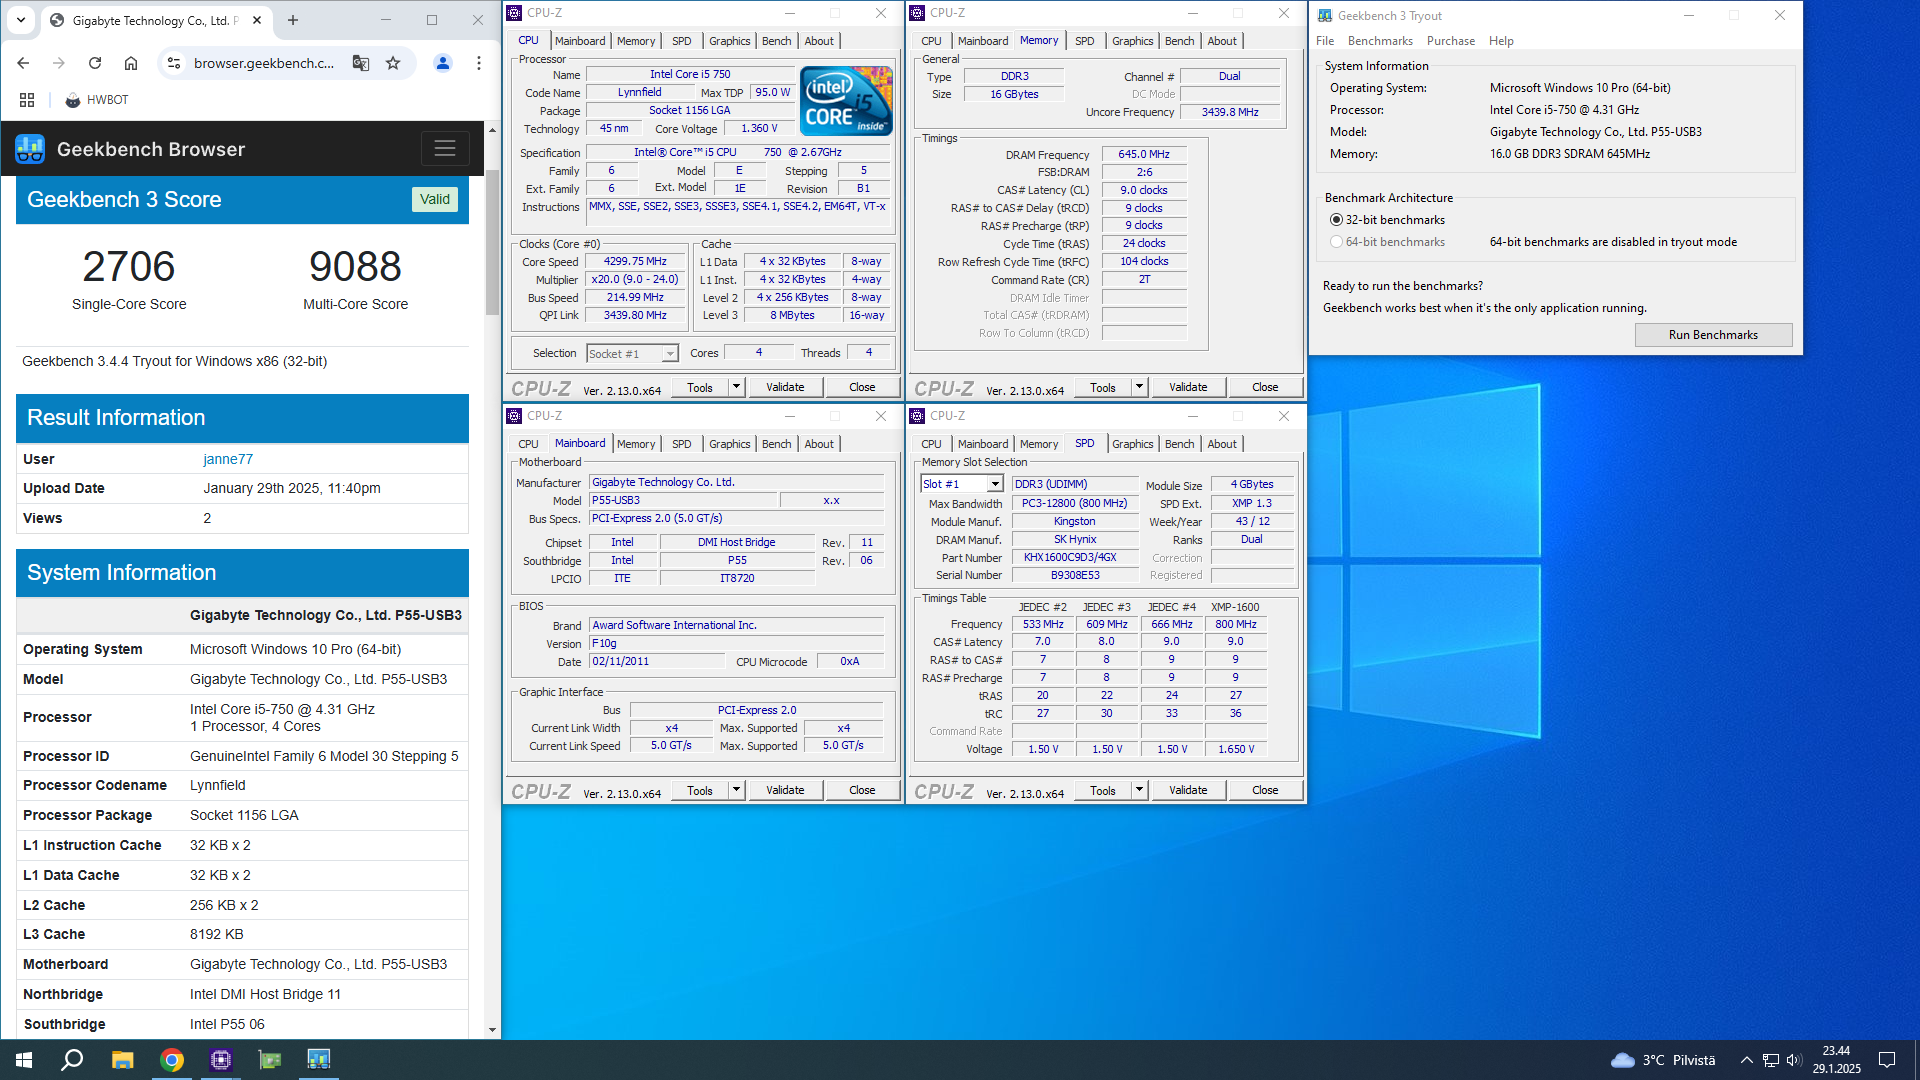The image size is (1920, 1080).
Task: Open the taskbar clock and date
Action: [1837, 1060]
